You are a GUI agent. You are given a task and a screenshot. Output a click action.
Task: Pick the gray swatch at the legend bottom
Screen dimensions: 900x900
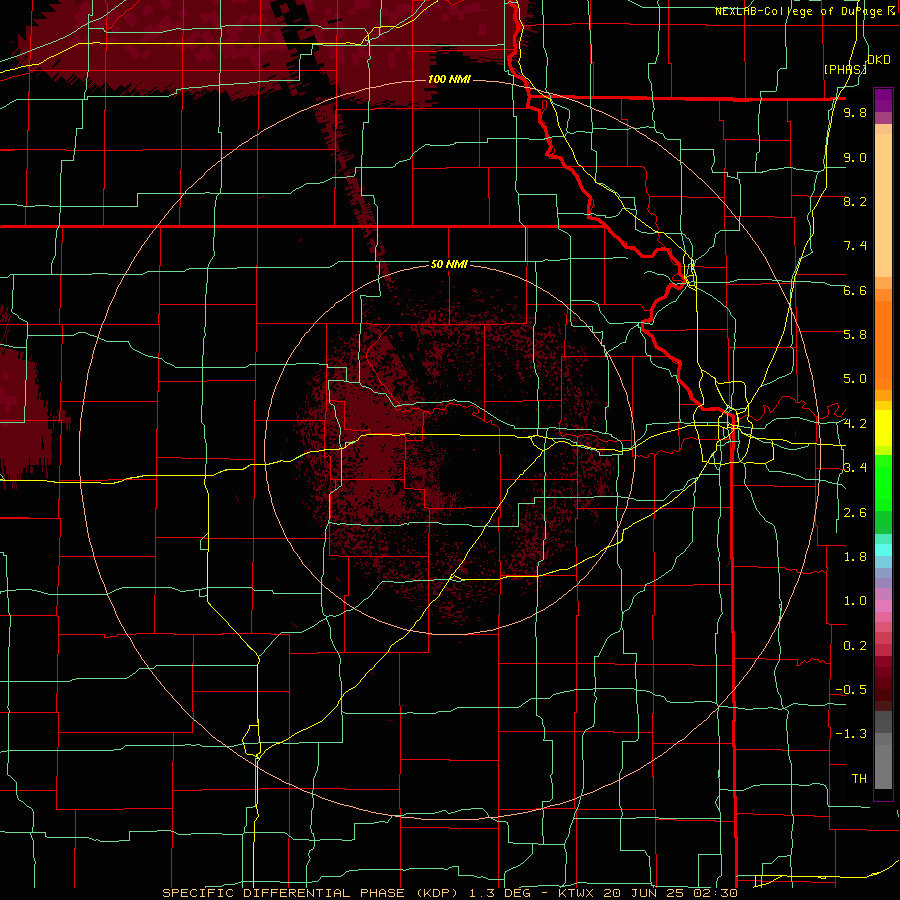(x=883, y=766)
